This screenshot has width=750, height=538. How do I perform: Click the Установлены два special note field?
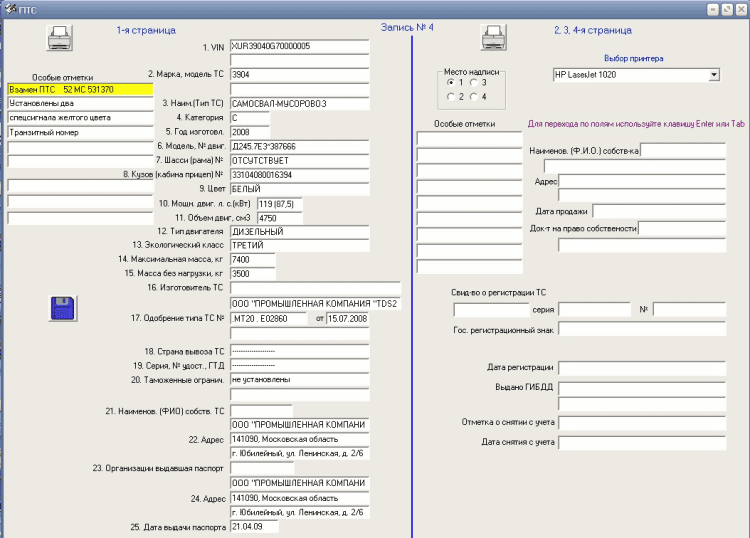pos(80,103)
